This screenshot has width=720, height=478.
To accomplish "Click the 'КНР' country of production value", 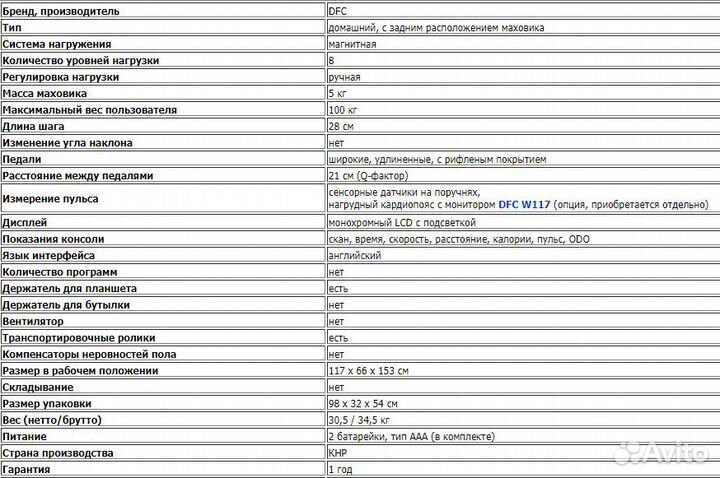I will (x=337, y=452).
